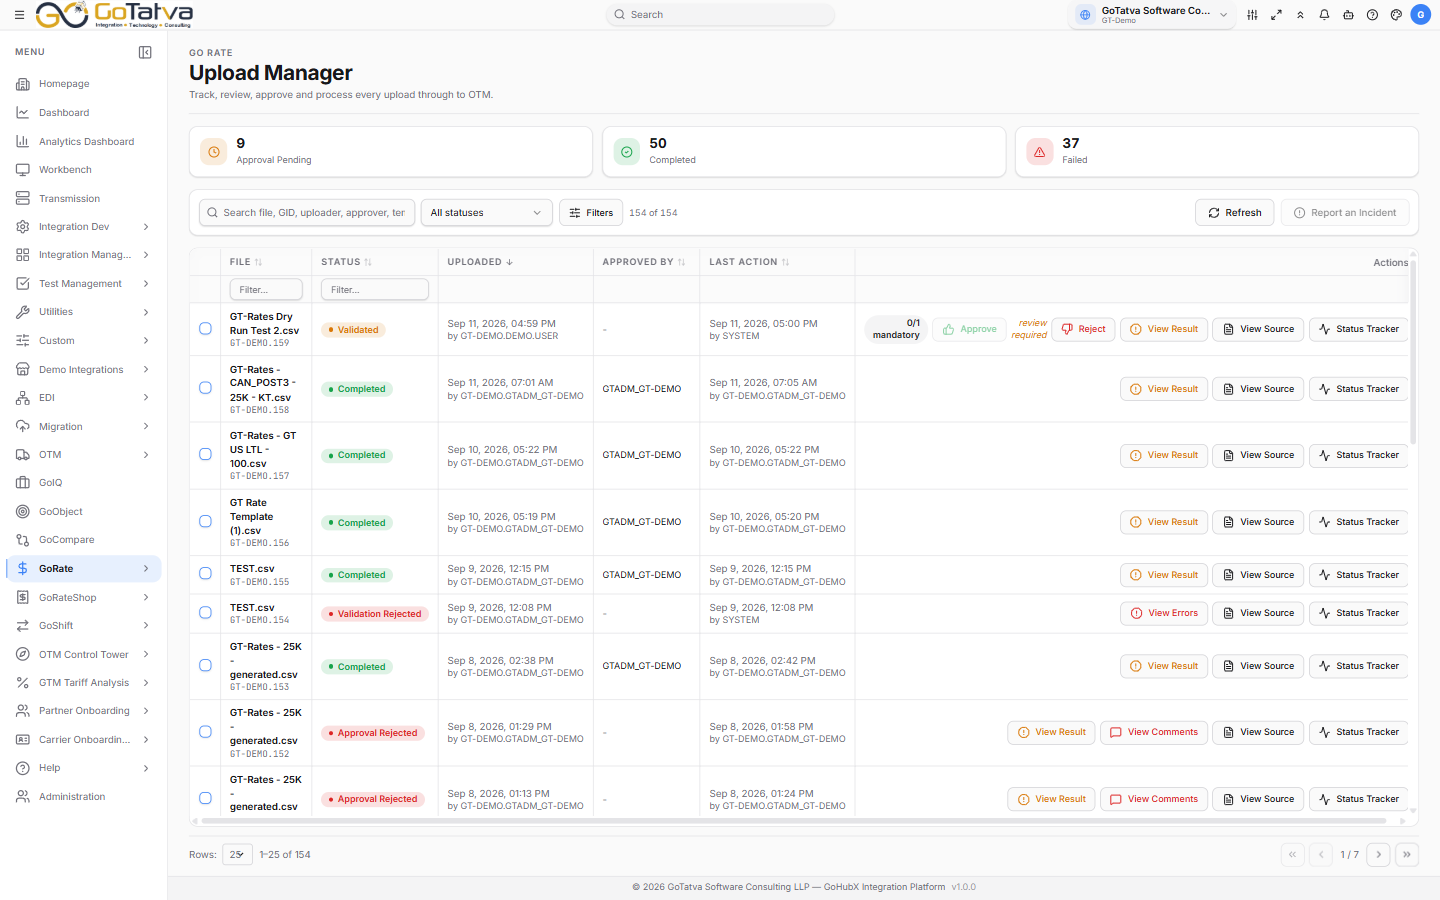1440x900 pixels.
Task: View Source for GT-DEMO.157 row
Action: pos(1258,455)
